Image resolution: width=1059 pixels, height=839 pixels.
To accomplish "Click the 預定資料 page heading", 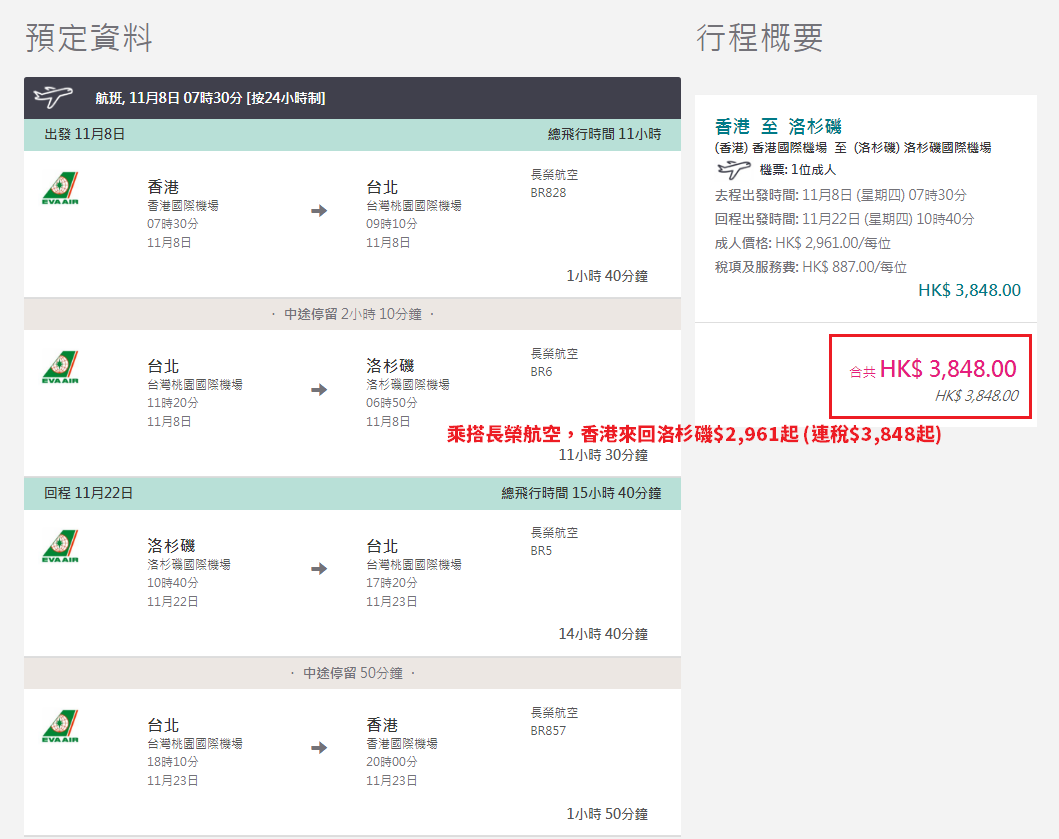I will tap(88, 37).
